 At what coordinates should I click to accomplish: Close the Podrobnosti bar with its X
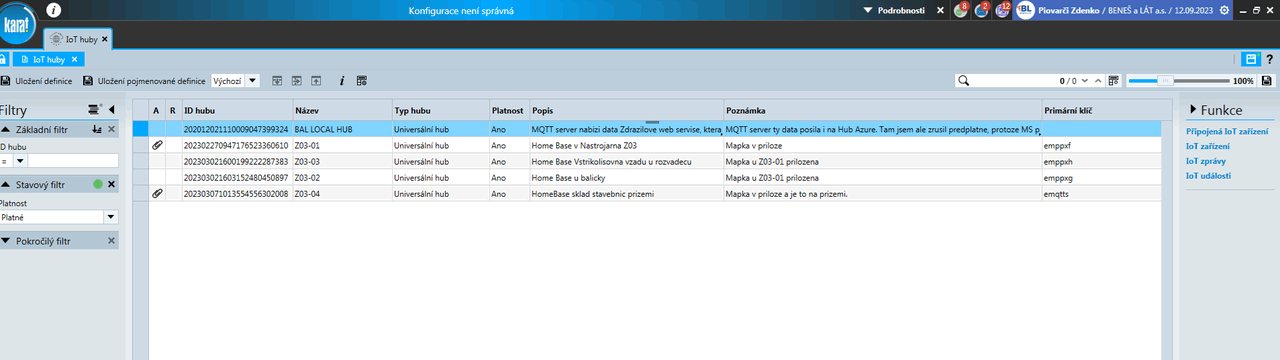(940, 10)
